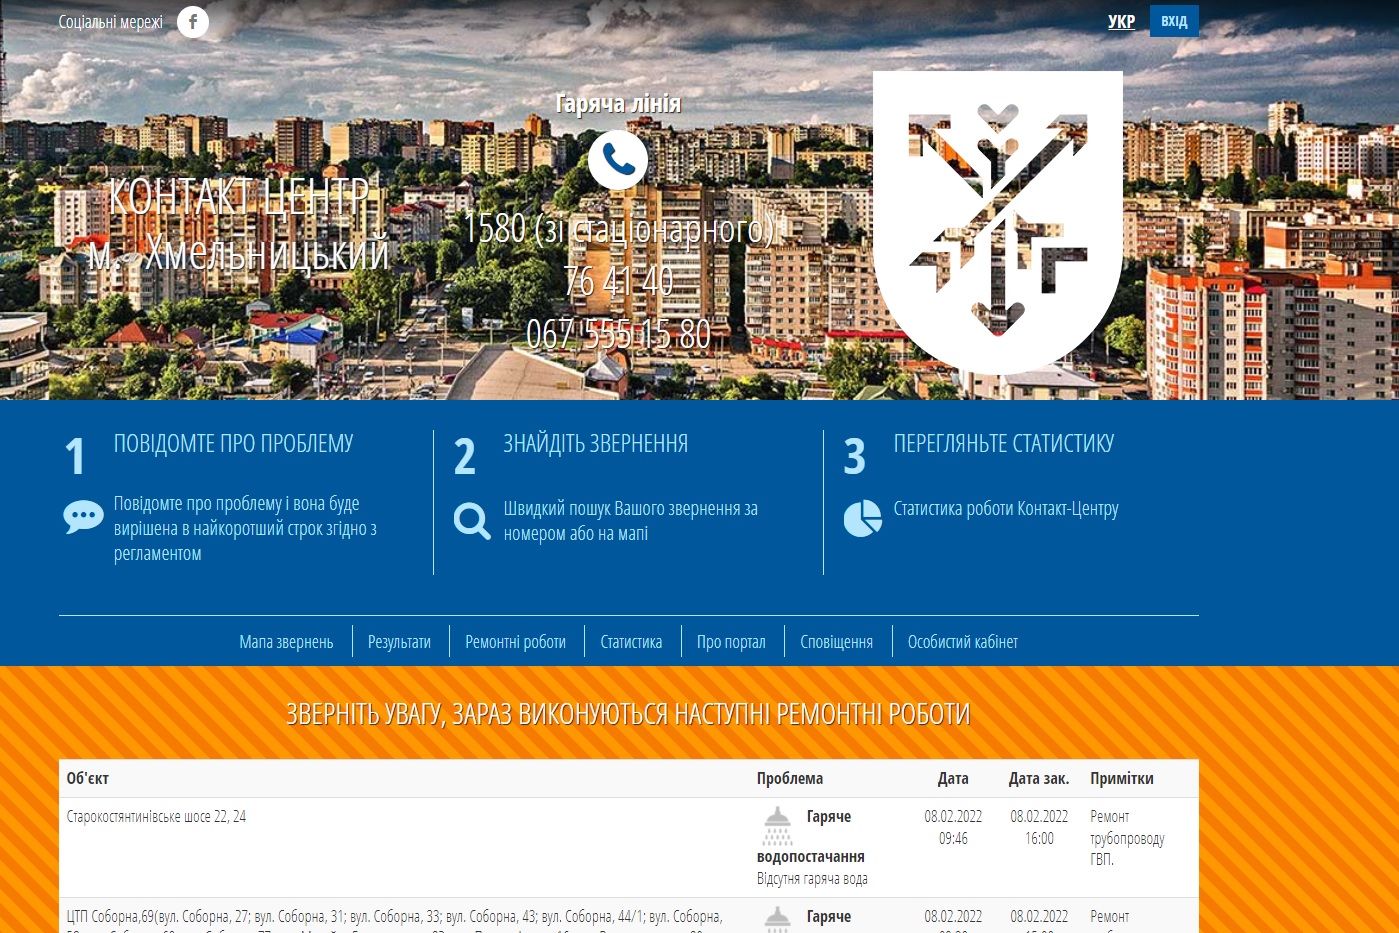
Task: Click the hotline phone icon
Action: coord(618,160)
